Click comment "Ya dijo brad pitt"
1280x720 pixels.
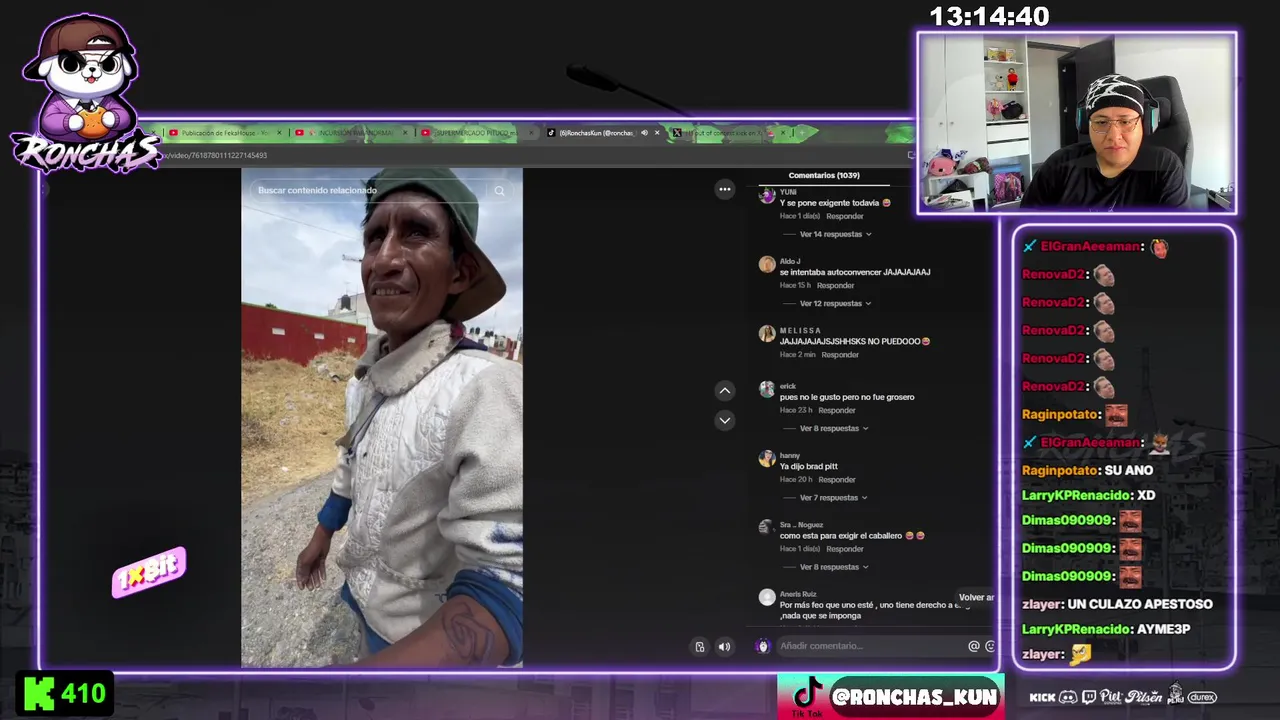pos(809,466)
